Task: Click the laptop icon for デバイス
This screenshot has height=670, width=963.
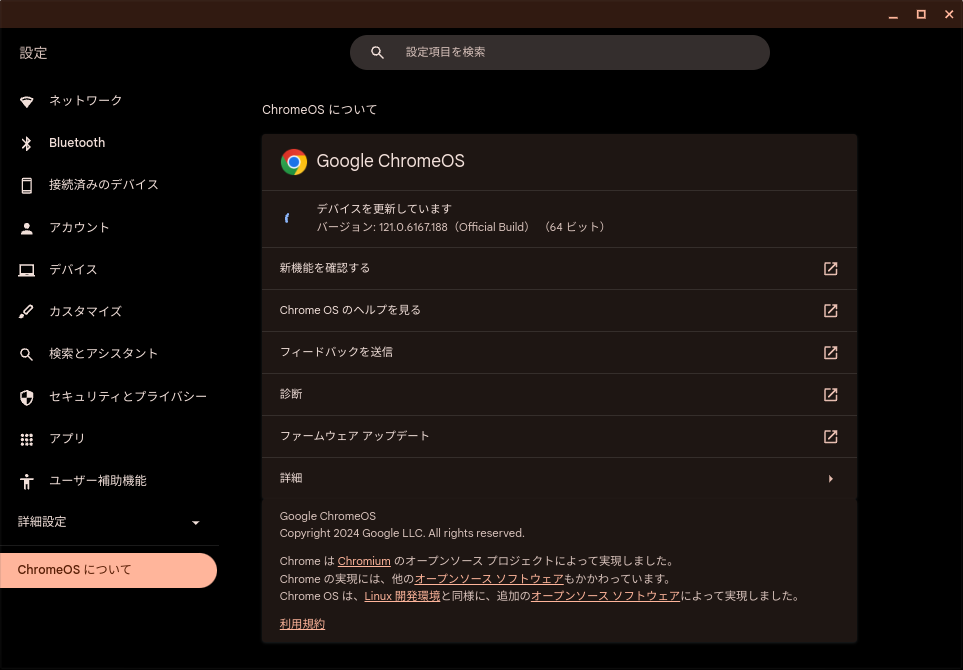Action: (26, 270)
